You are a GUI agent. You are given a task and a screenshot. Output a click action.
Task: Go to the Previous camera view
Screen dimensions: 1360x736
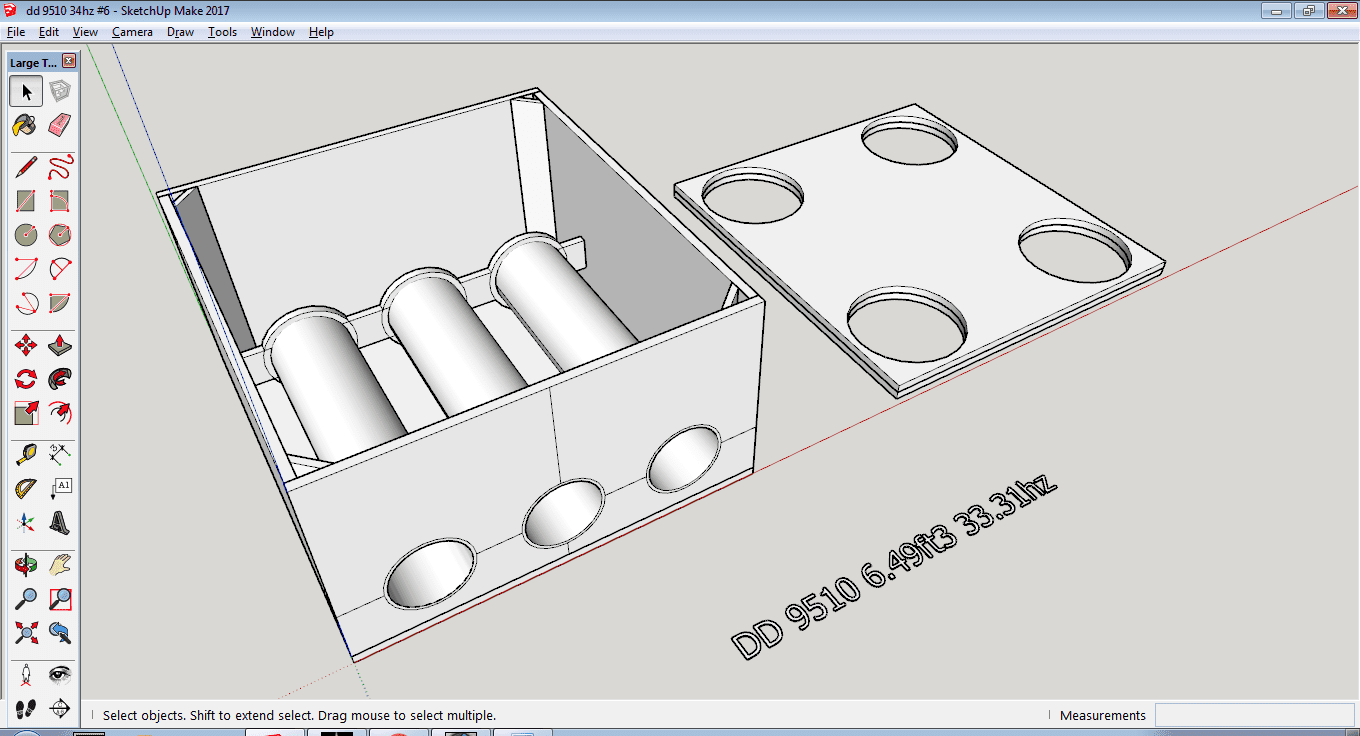coord(60,633)
